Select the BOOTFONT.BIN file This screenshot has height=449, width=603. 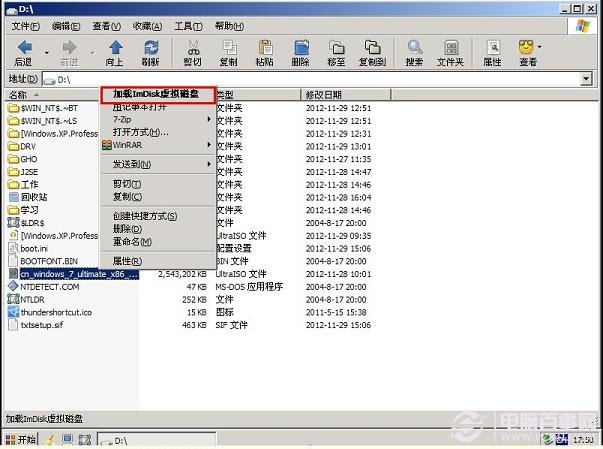(43, 261)
